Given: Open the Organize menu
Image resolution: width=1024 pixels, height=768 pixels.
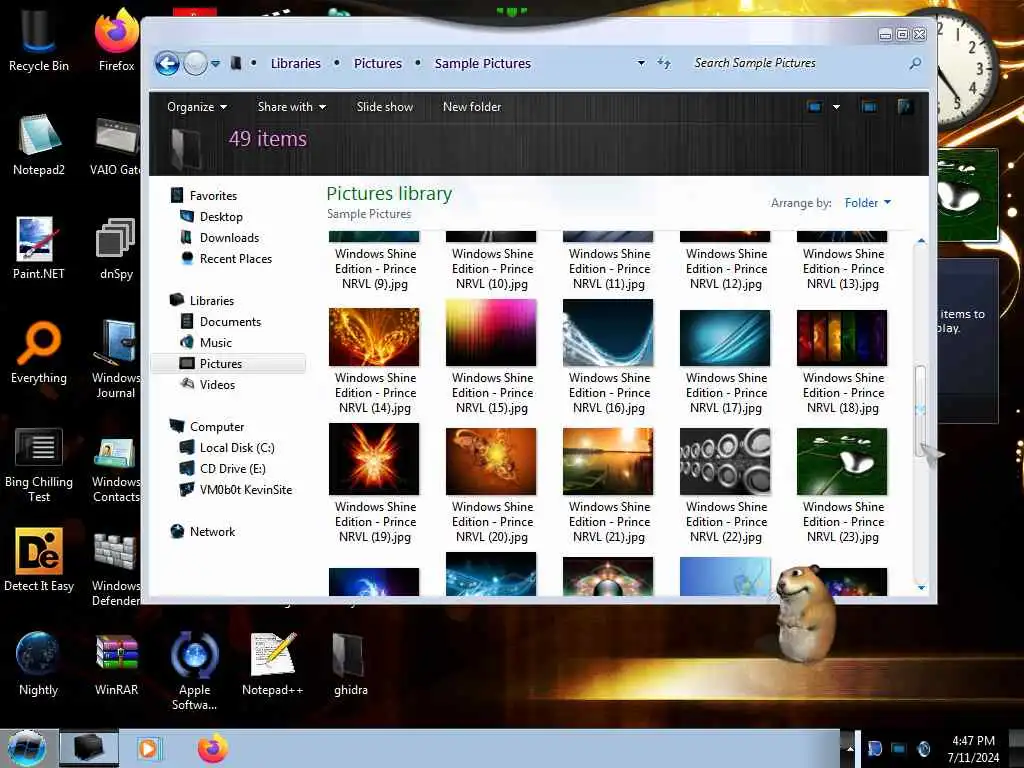Looking at the screenshot, I should 197,106.
